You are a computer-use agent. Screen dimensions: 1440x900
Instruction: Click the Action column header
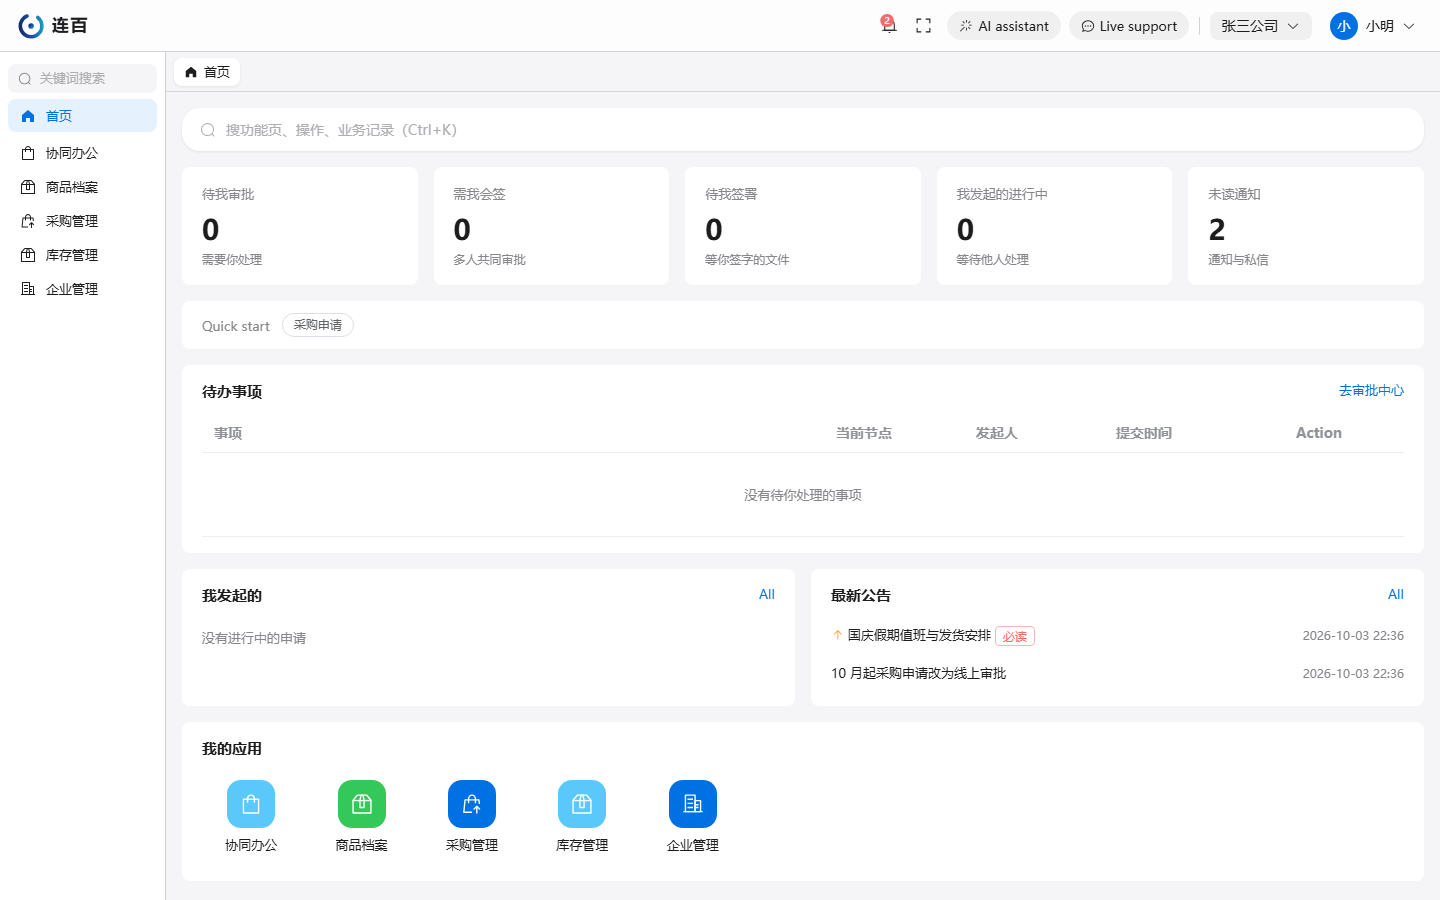click(x=1319, y=433)
